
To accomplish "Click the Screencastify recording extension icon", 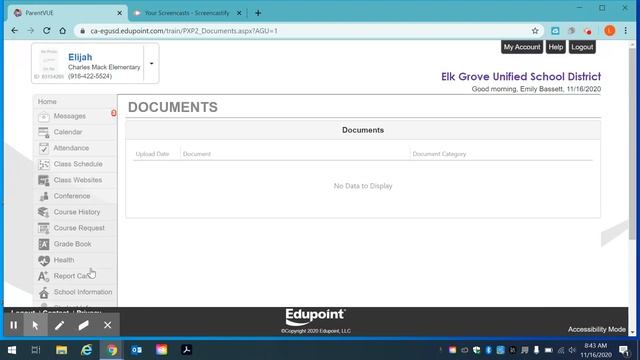I will (588, 31).
